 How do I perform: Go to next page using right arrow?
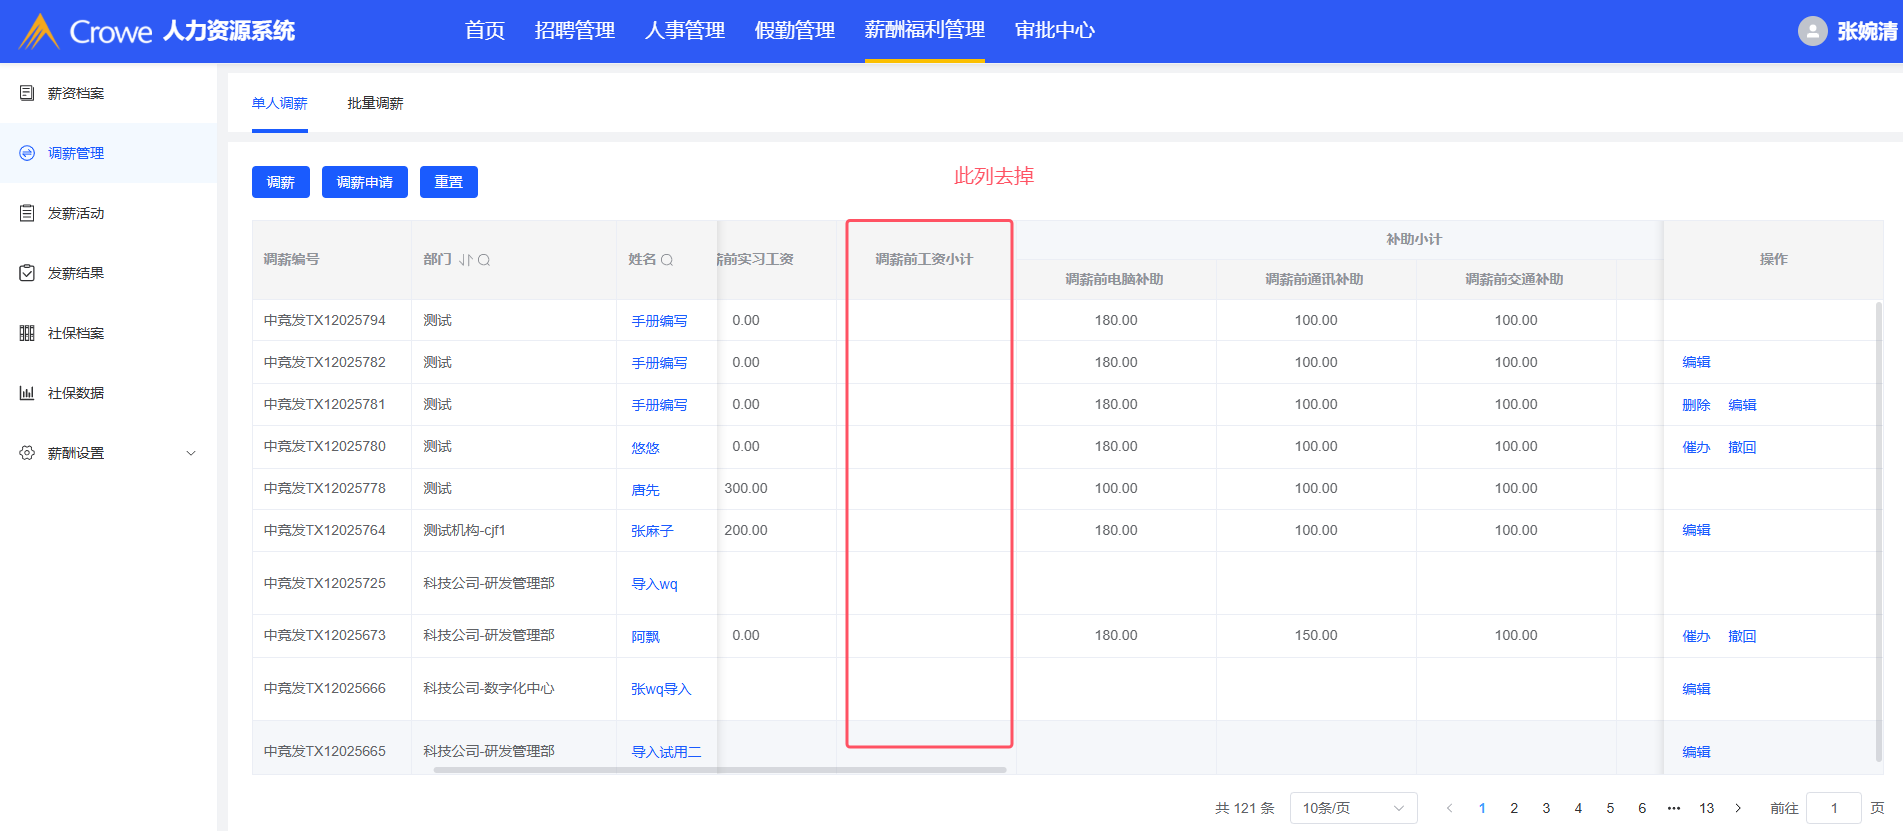point(1738,808)
